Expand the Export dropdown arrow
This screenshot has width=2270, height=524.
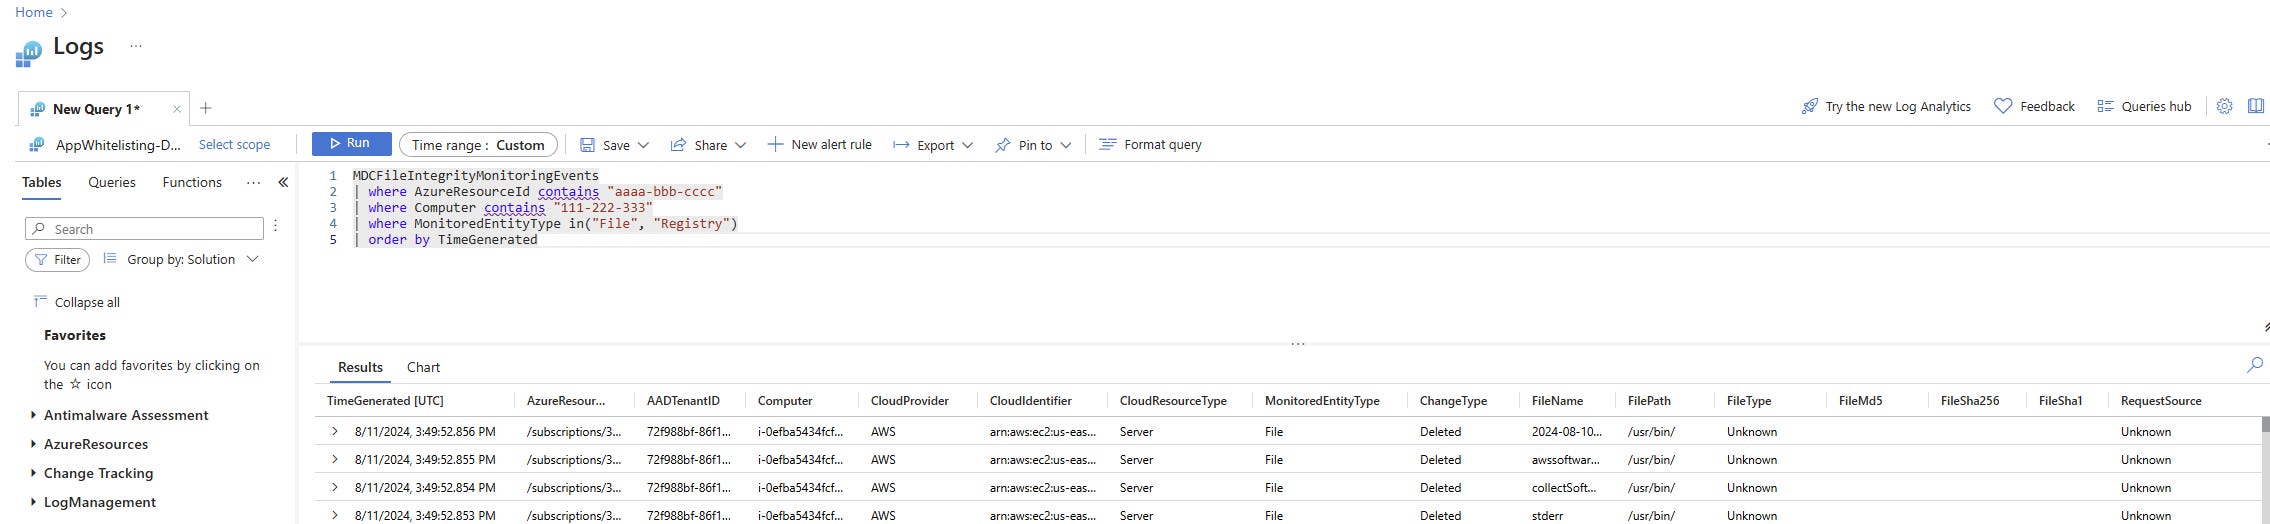967,145
